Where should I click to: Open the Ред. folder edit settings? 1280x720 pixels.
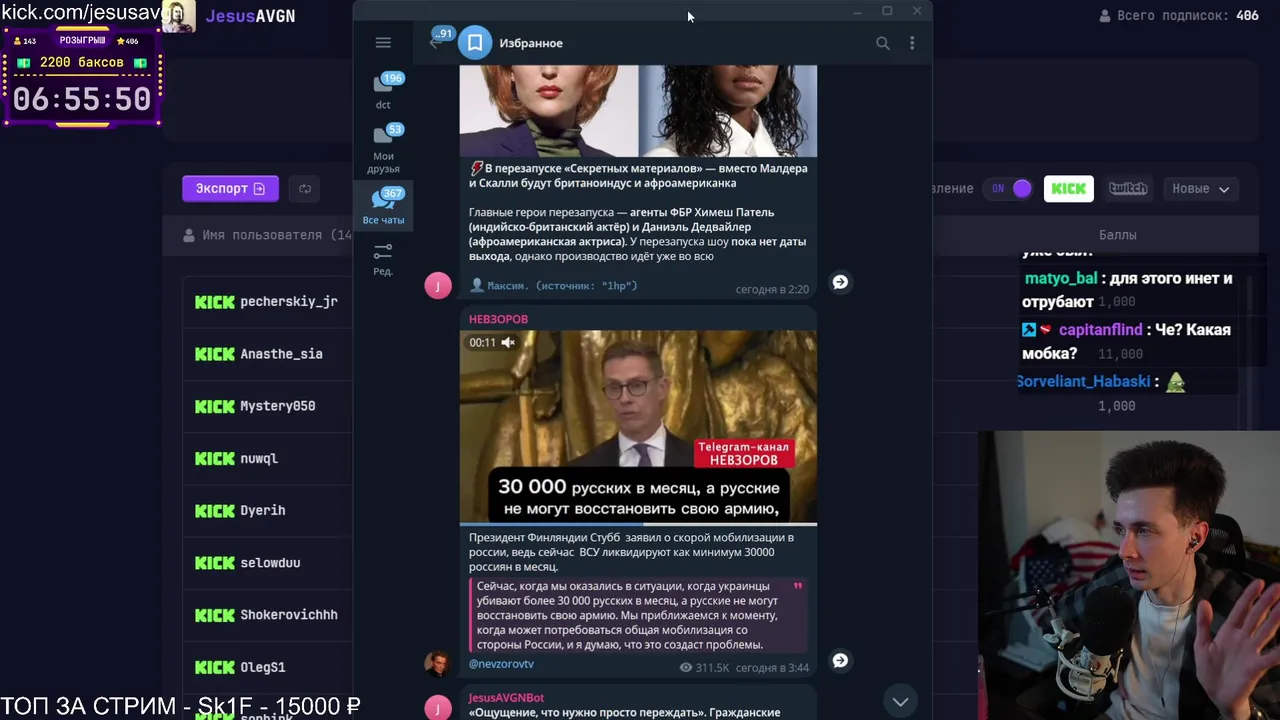(383, 257)
